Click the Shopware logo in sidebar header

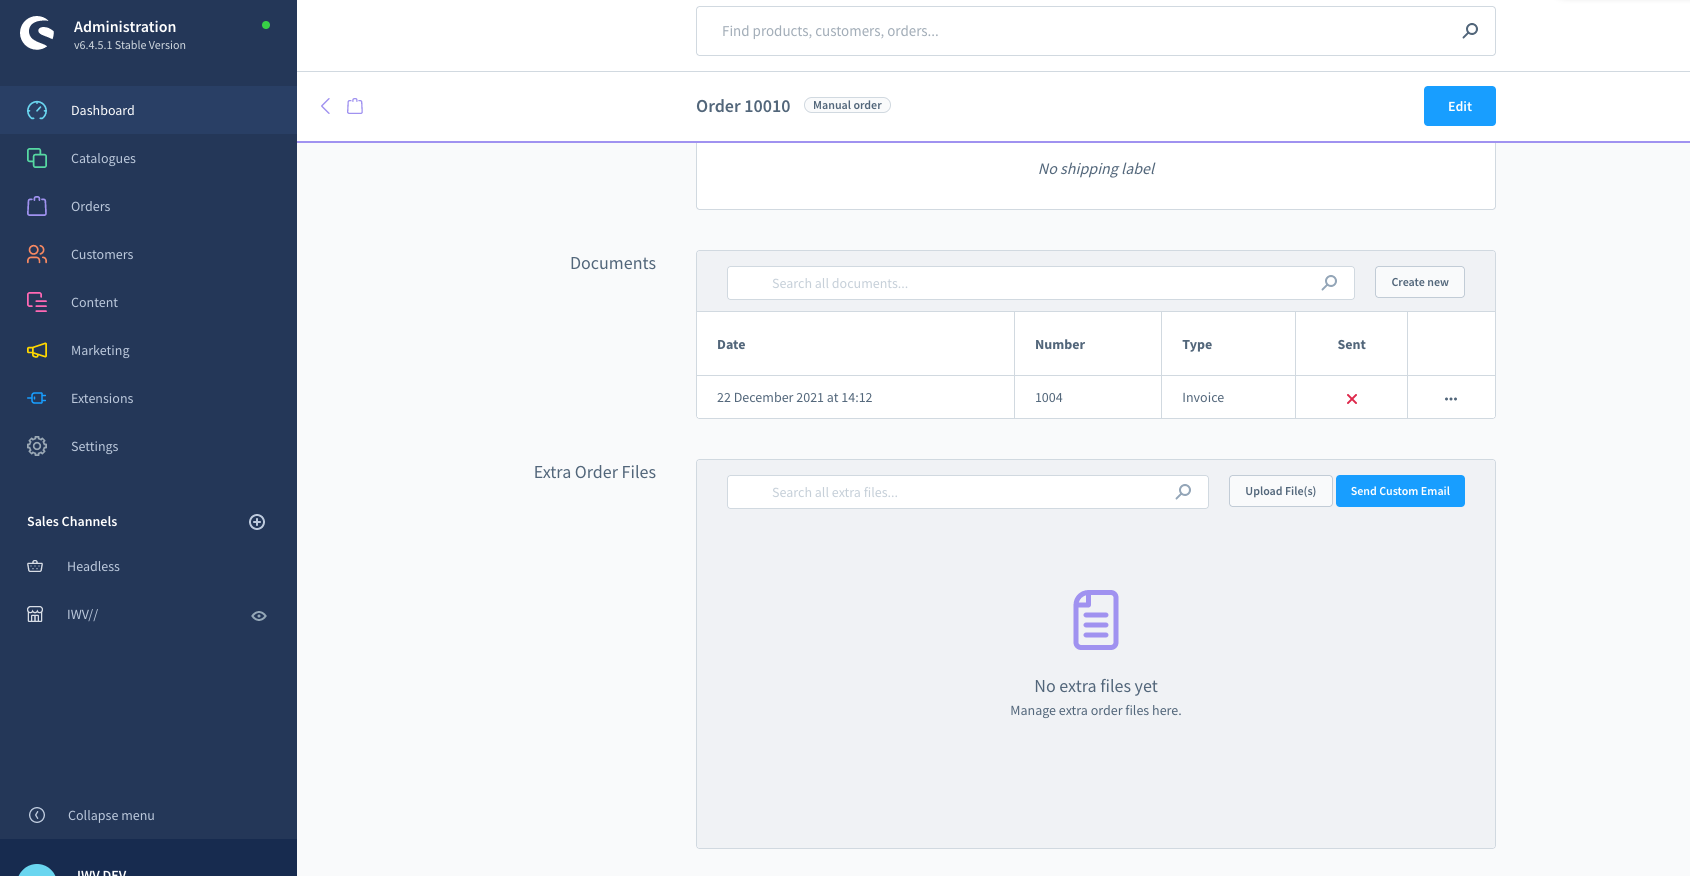click(37, 33)
